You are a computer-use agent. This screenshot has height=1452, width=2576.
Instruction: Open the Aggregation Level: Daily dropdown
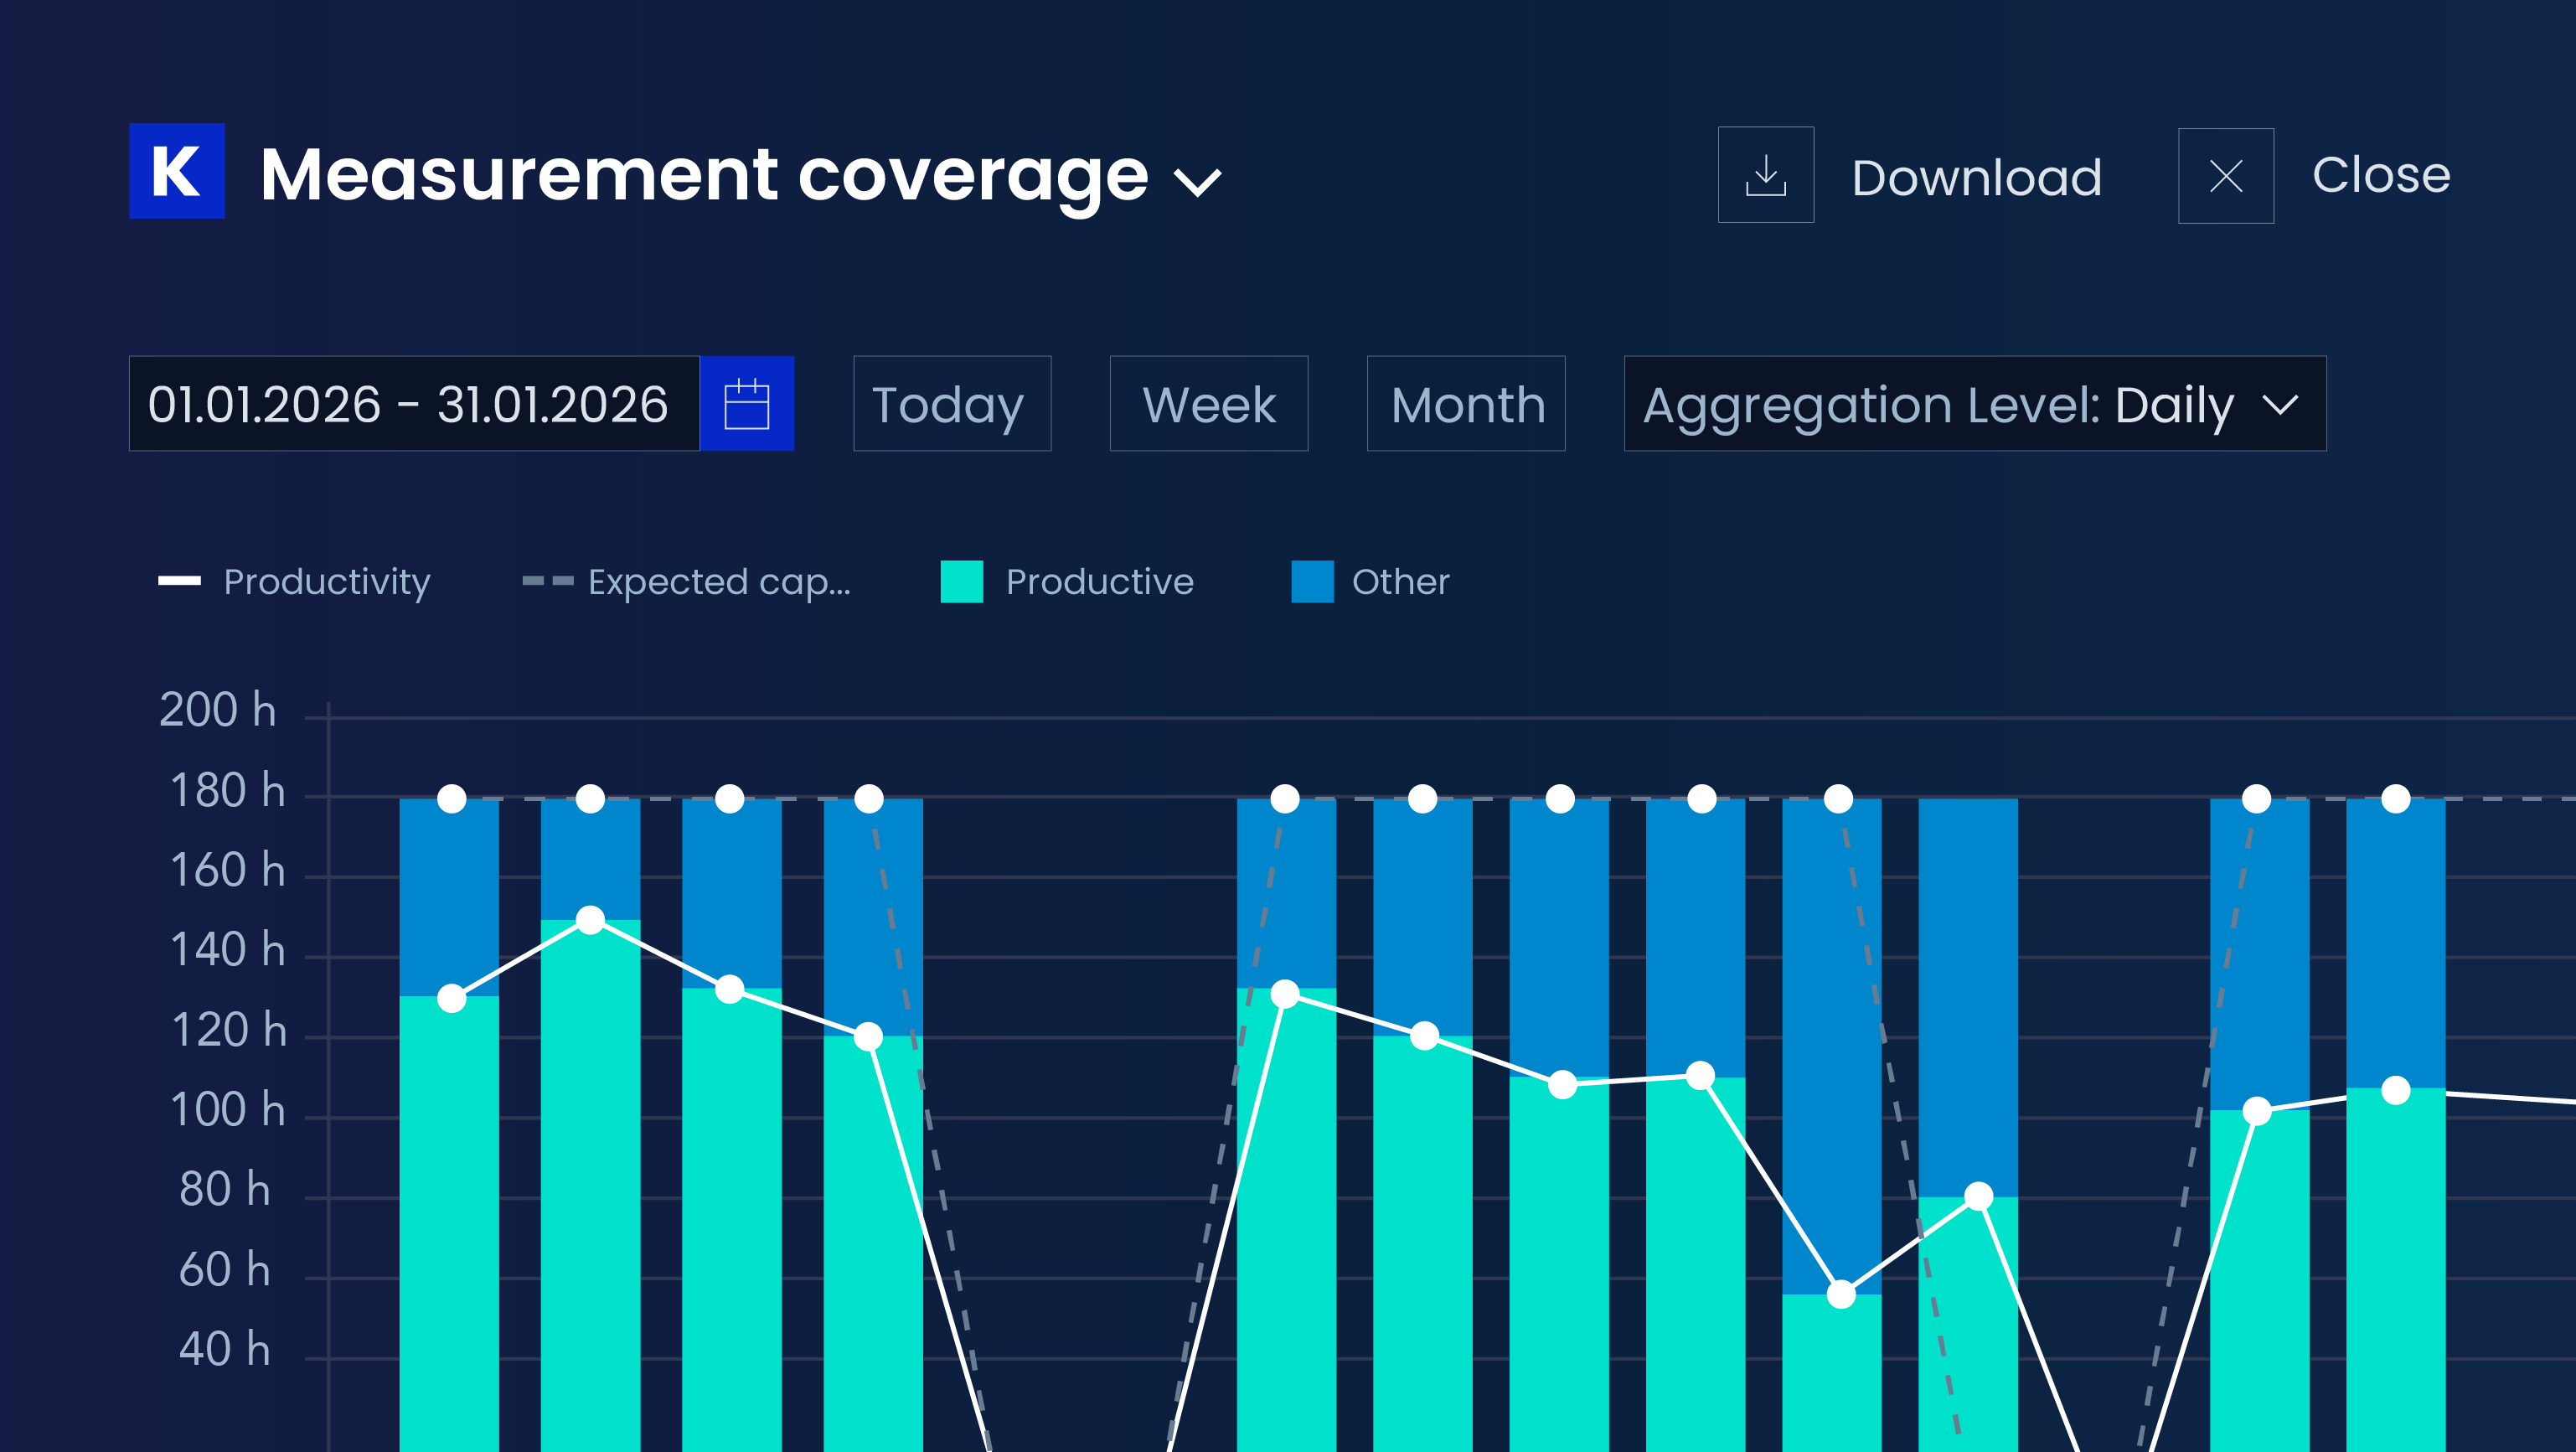(1975, 404)
